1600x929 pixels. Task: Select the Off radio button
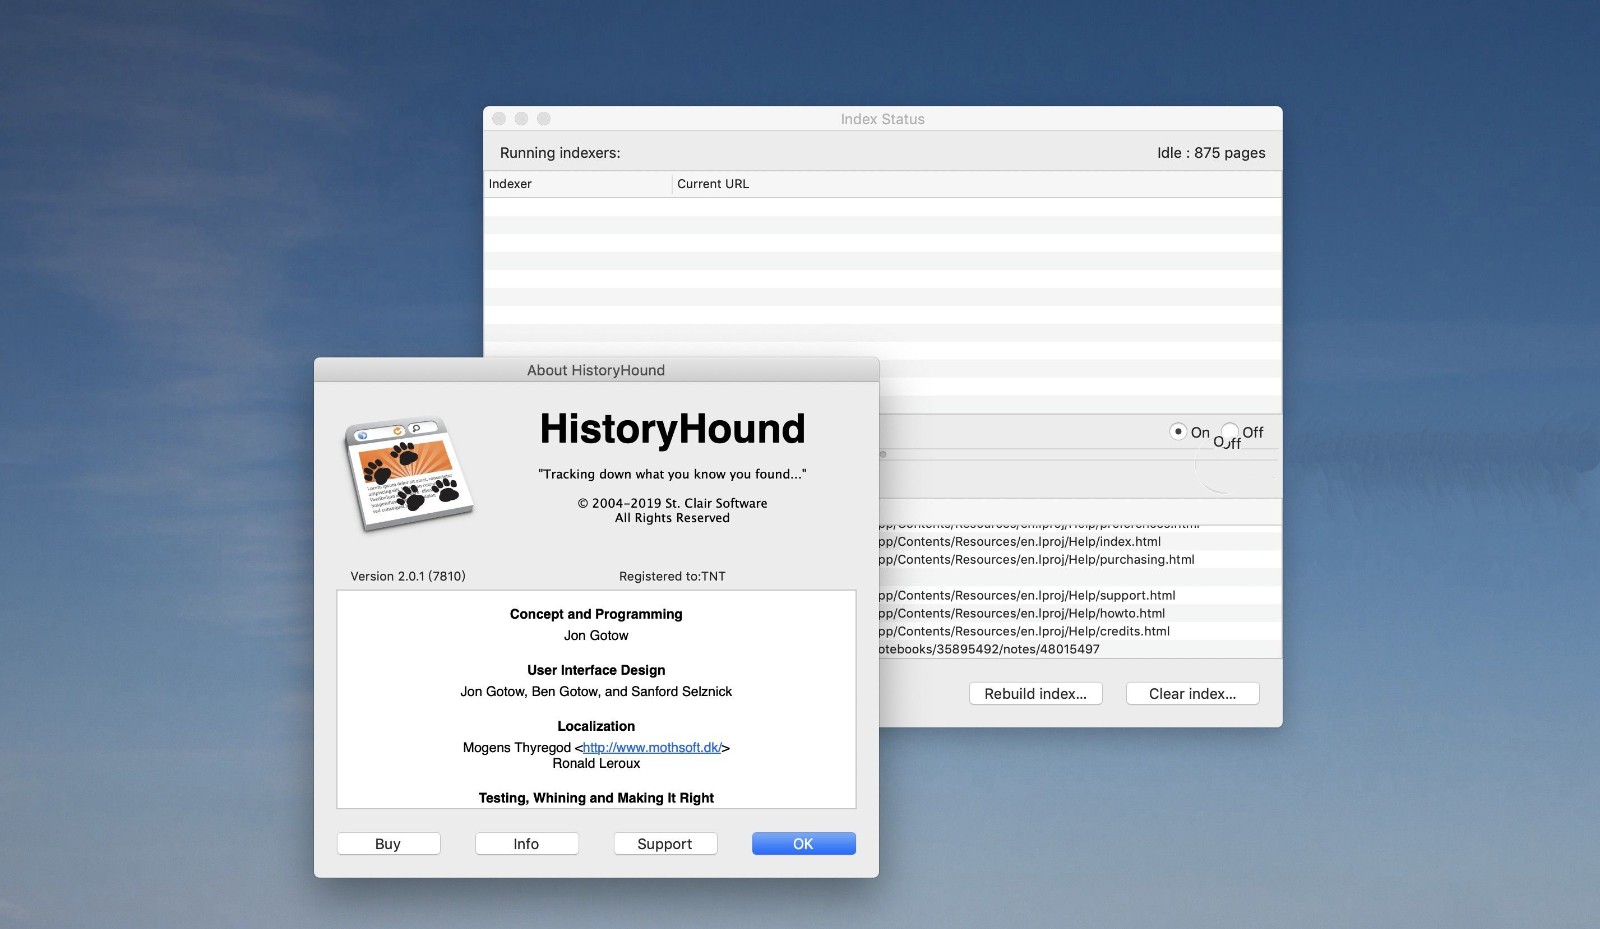coord(1230,432)
